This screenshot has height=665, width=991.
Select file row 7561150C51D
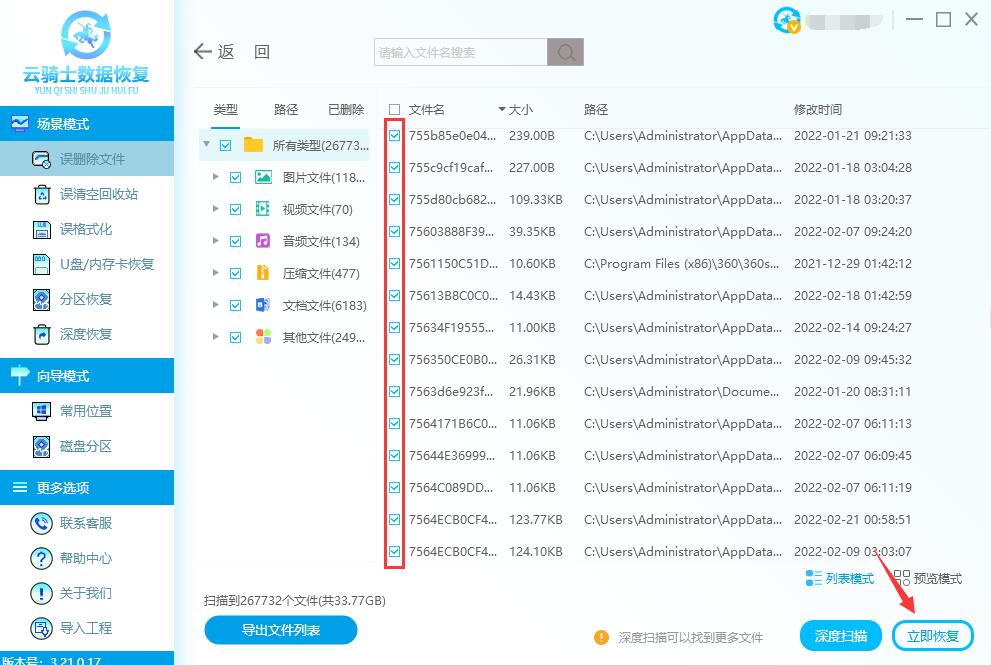[x=650, y=264]
